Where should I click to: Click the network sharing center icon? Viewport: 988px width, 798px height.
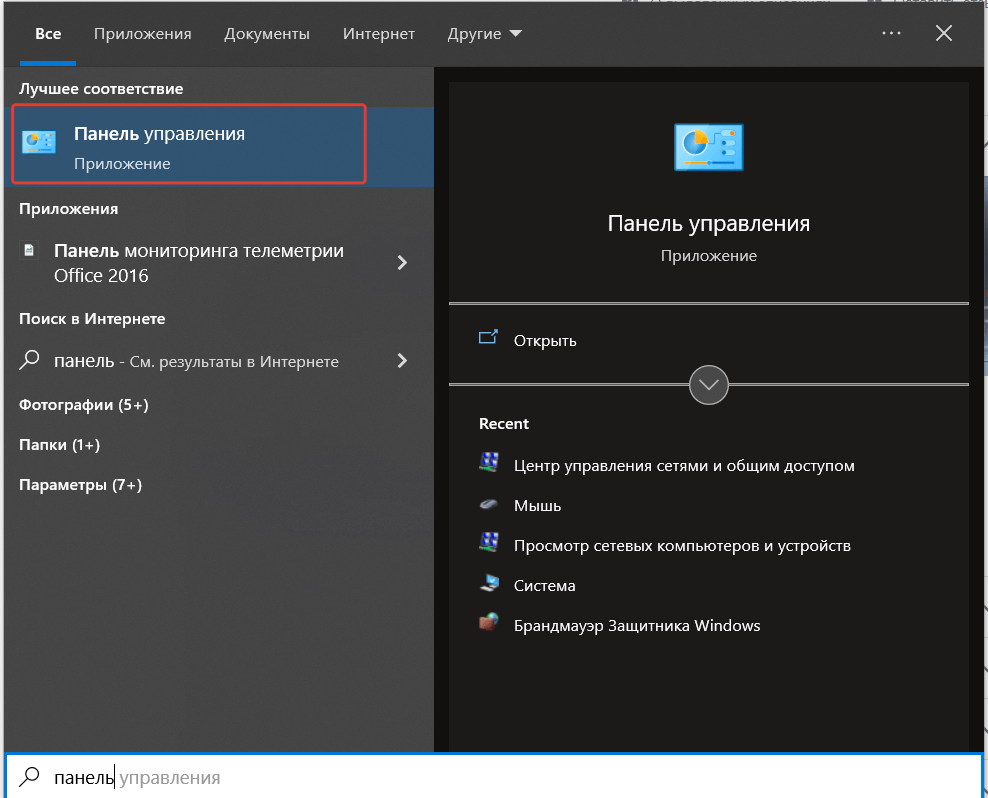489,465
